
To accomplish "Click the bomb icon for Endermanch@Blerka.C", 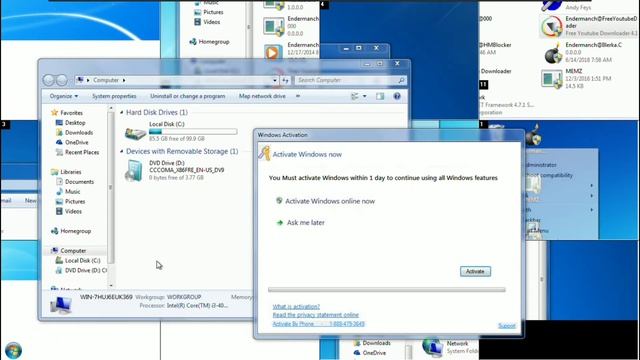I will [553, 53].
